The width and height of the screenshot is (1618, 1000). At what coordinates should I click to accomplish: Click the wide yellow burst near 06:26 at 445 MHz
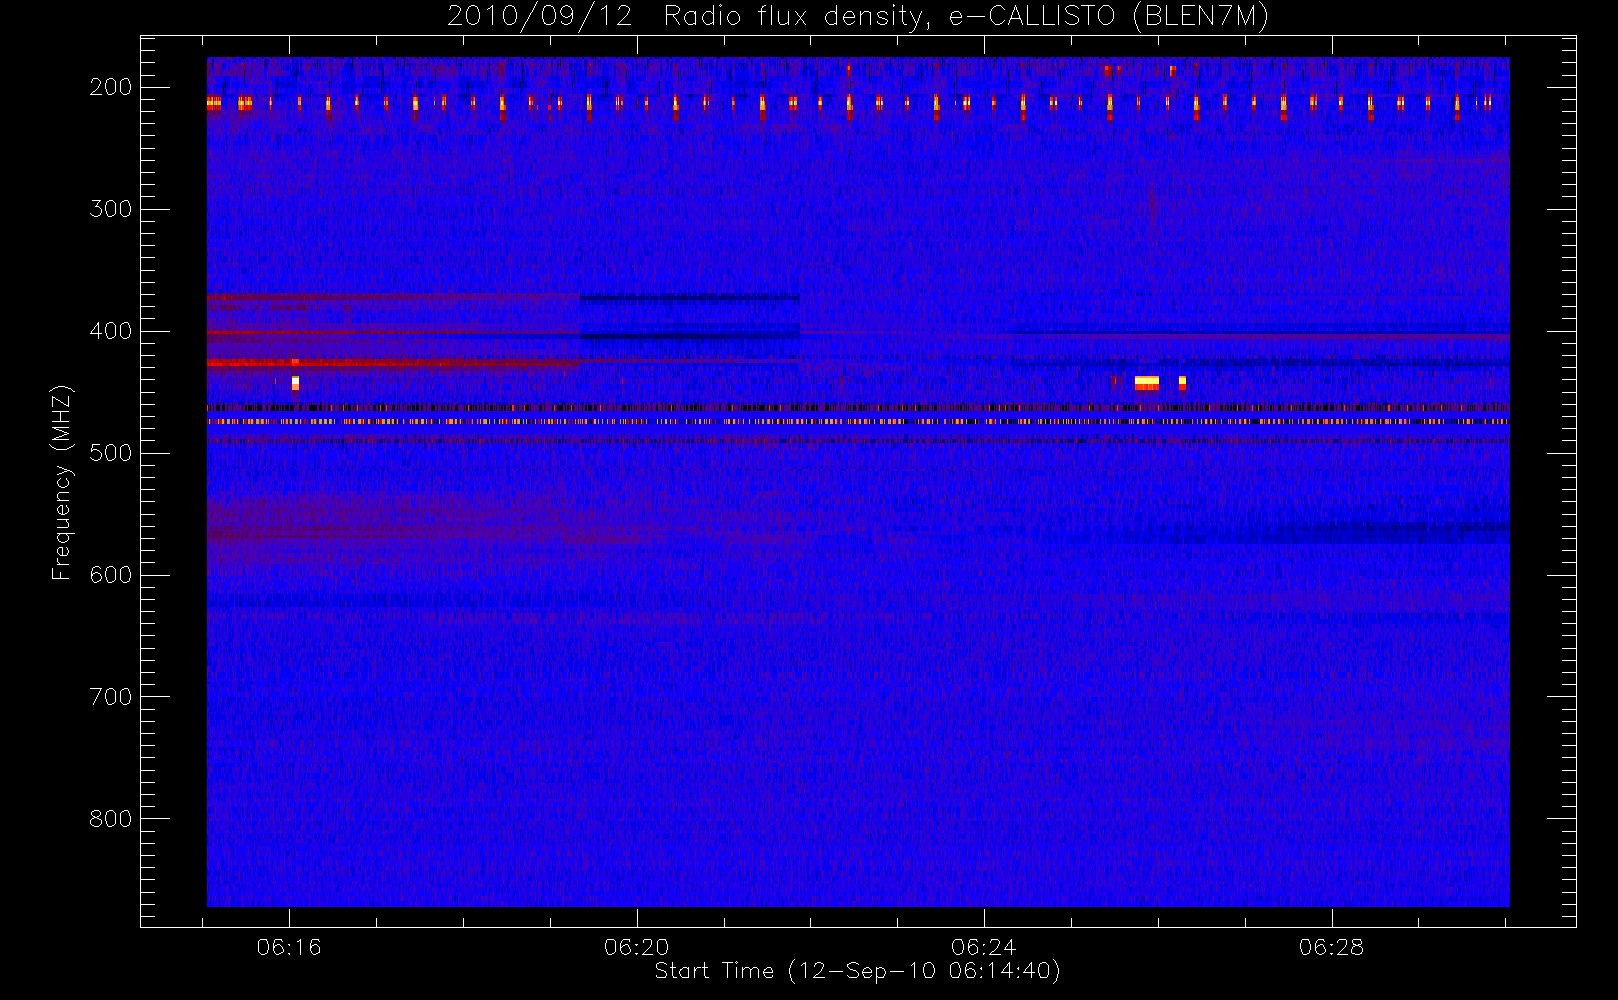[1147, 382]
